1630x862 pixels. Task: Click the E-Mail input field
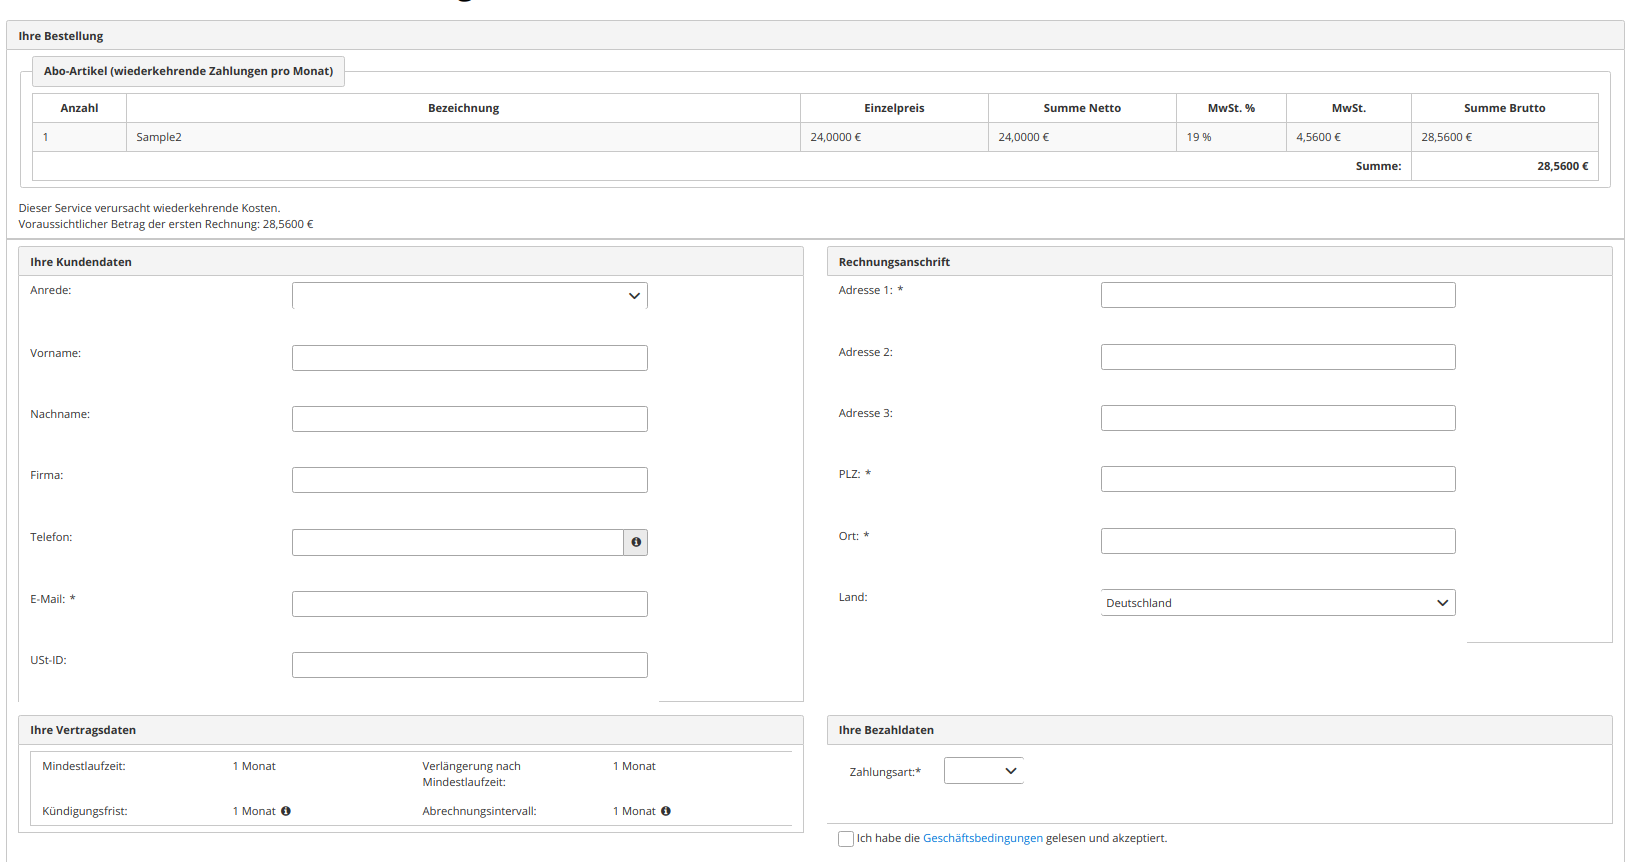click(469, 604)
